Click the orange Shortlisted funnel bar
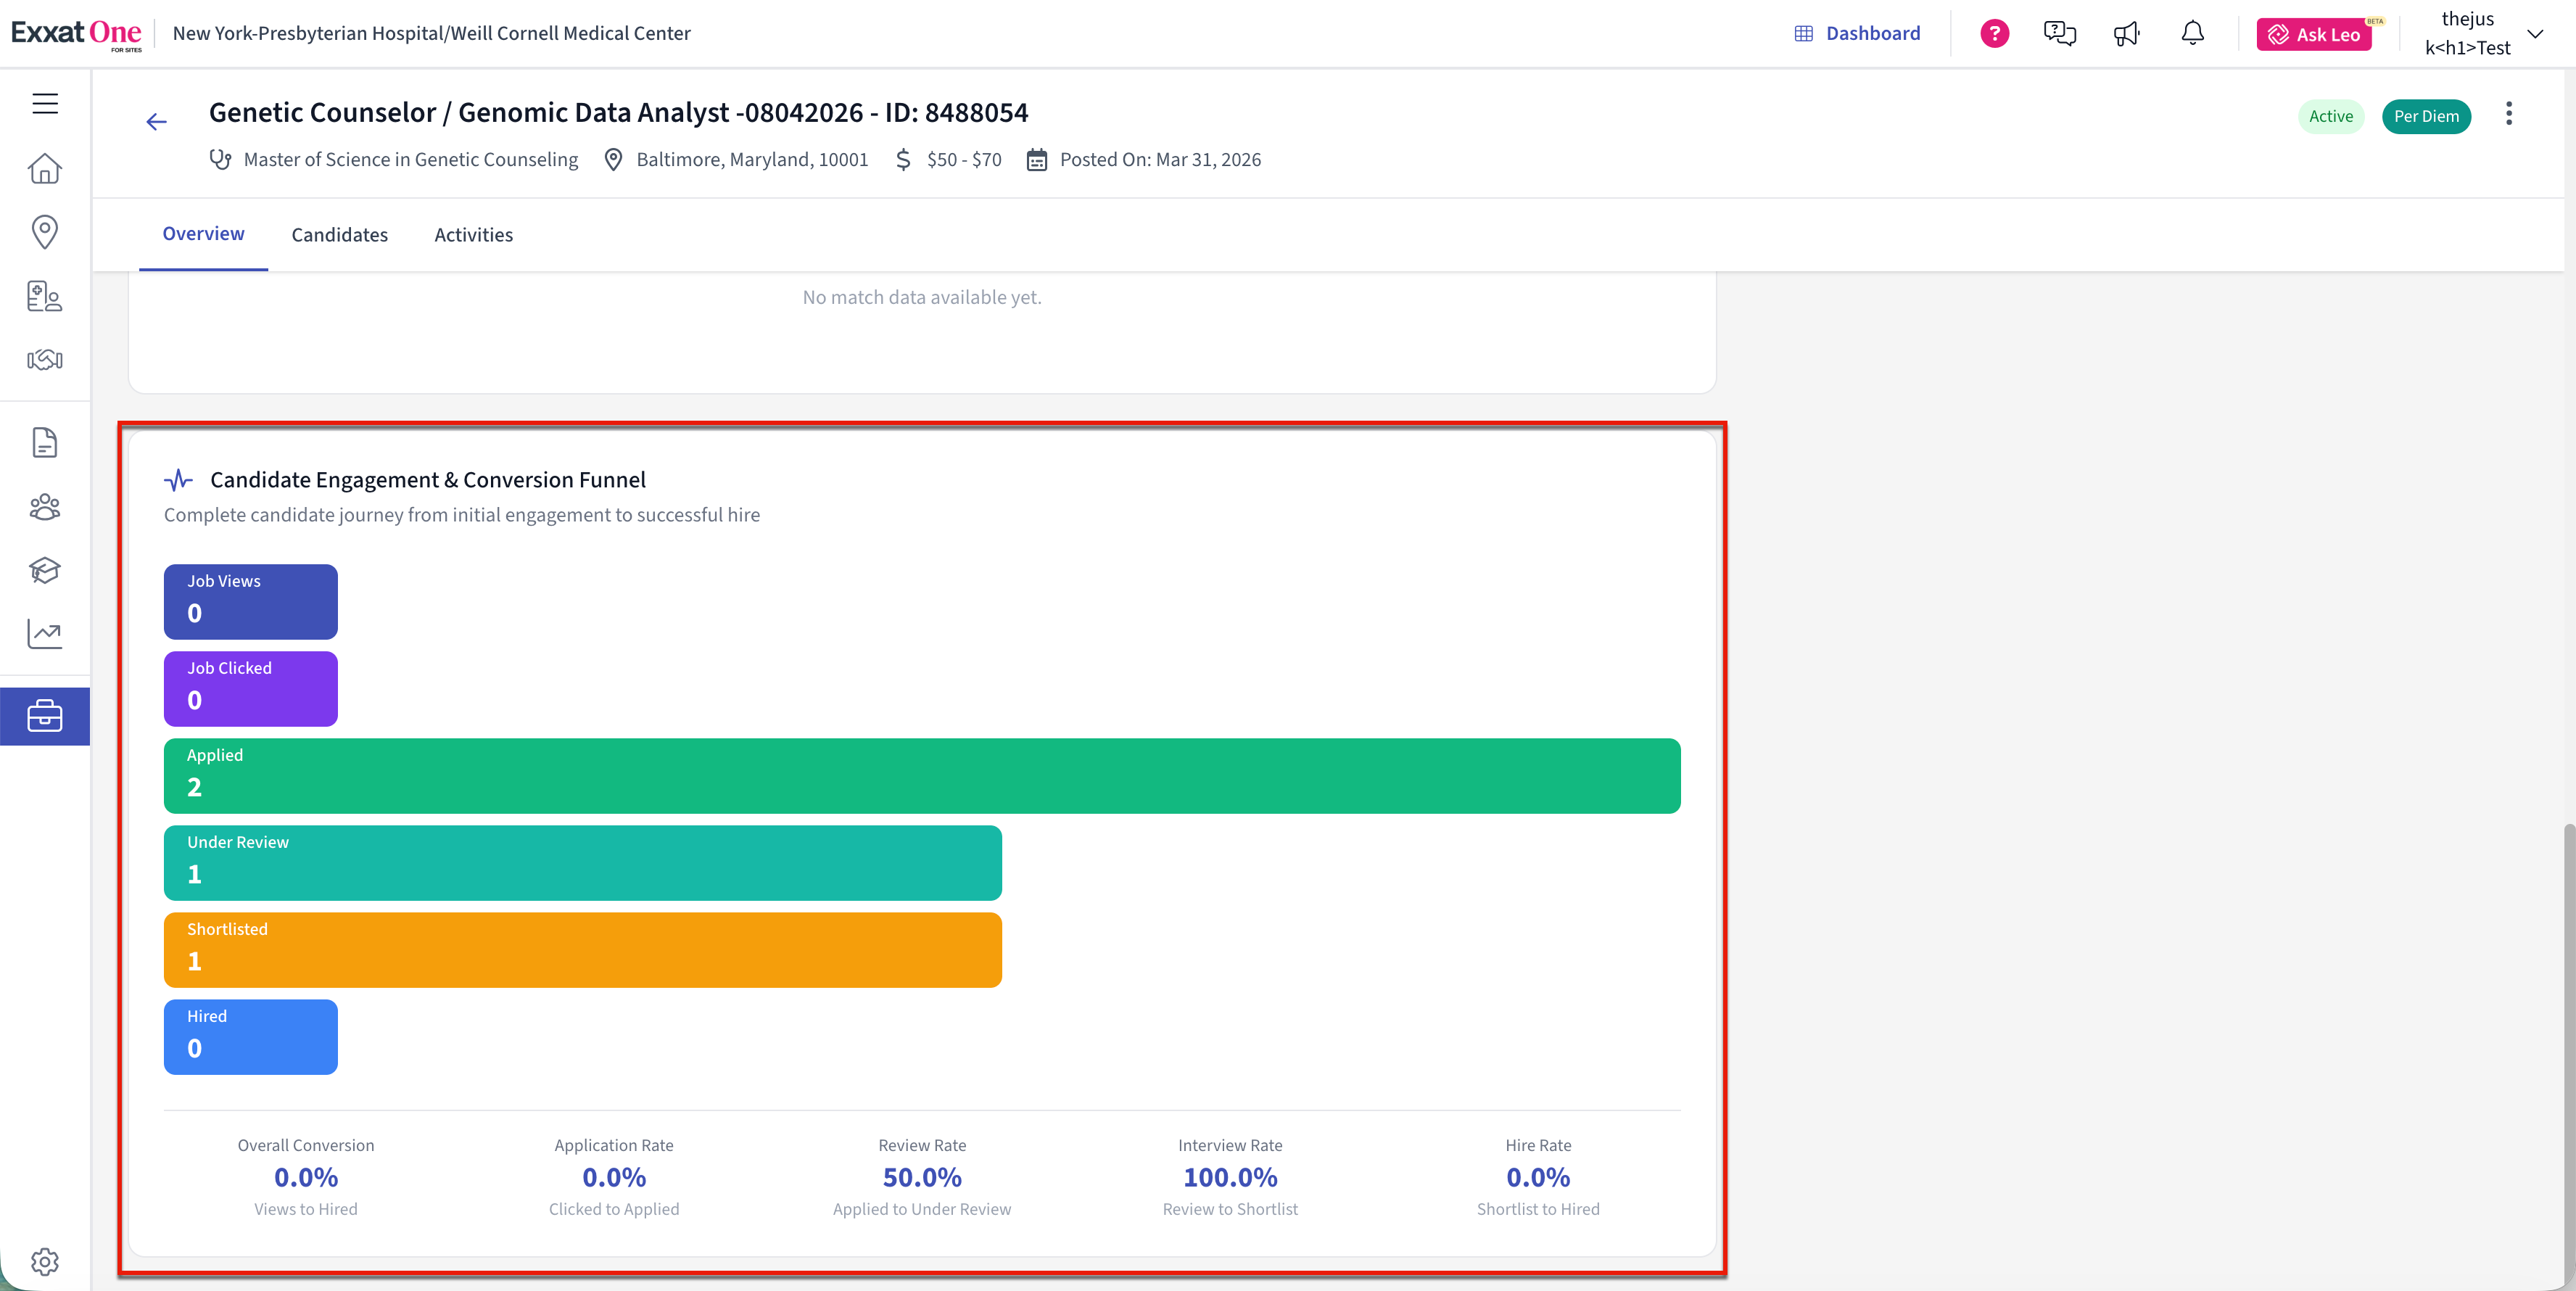The width and height of the screenshot is (2576, 1291). pyautogui.click(x=582, y=949)
